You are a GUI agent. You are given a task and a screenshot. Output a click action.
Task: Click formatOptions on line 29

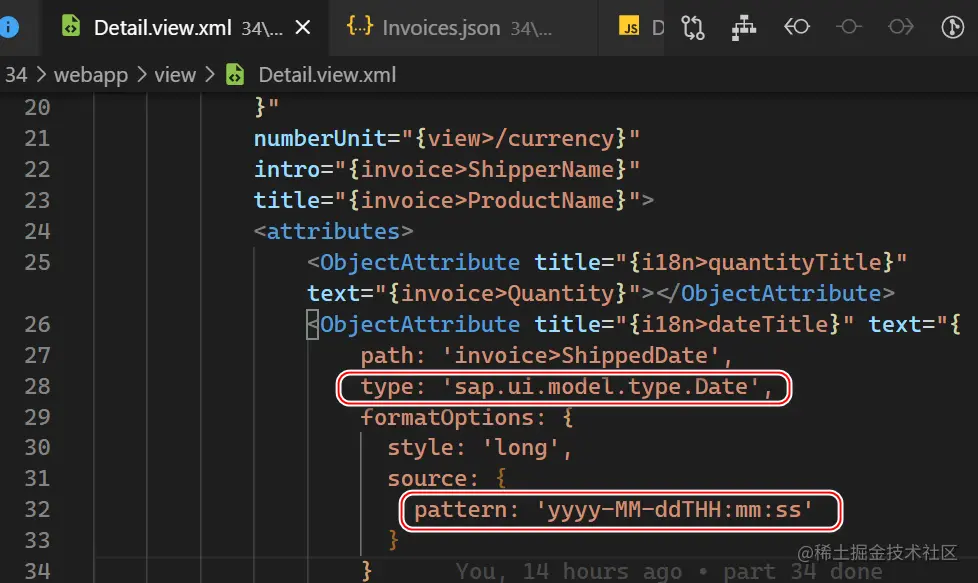447,418
